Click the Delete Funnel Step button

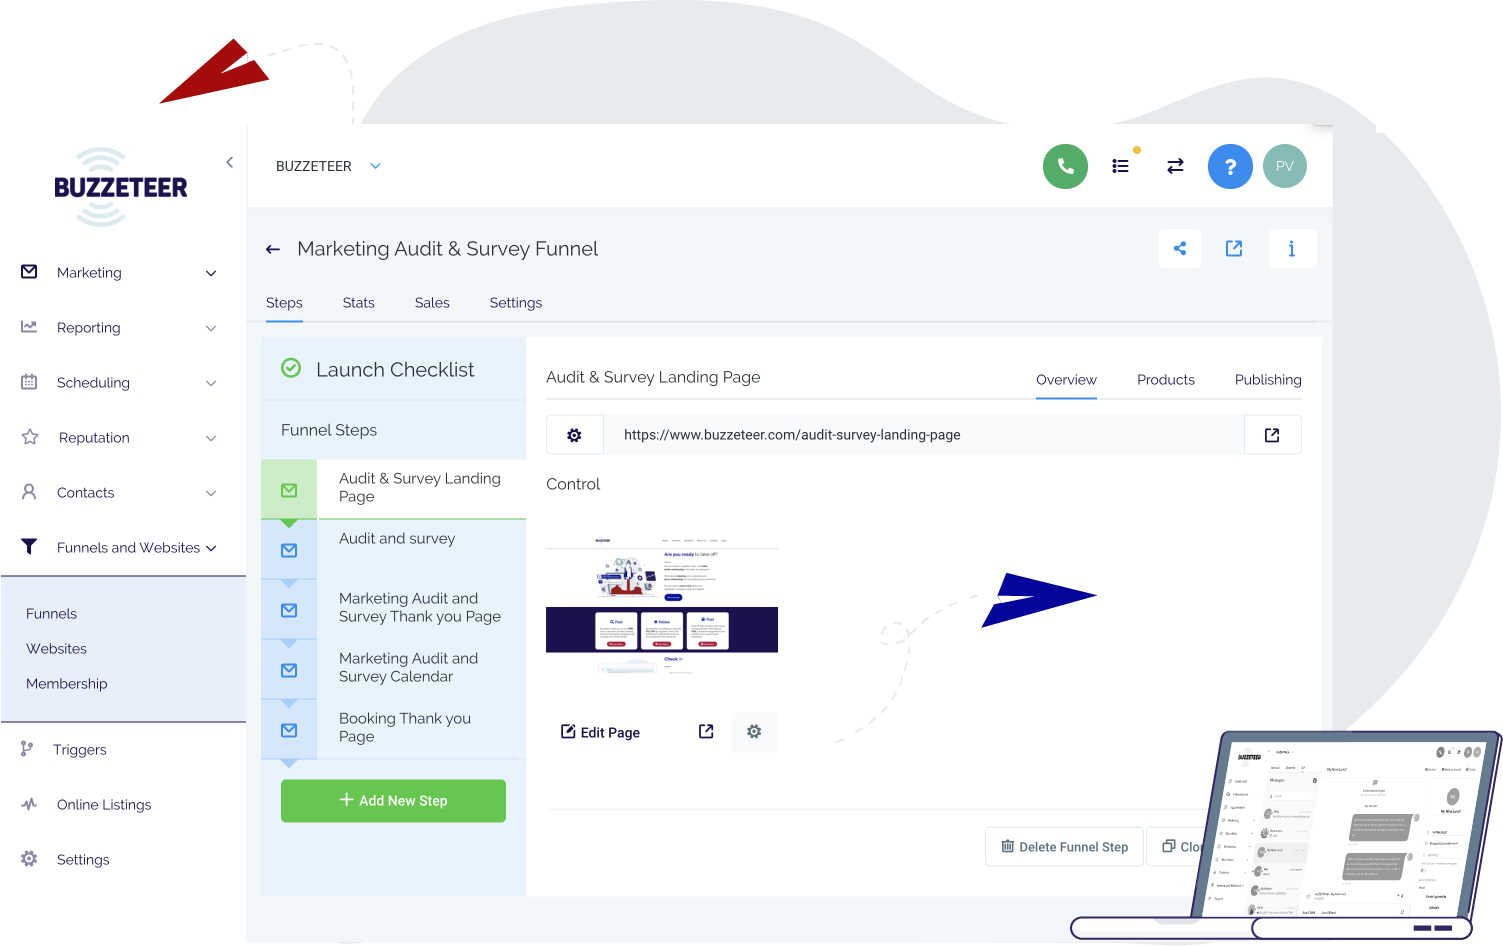(1064, 847)
